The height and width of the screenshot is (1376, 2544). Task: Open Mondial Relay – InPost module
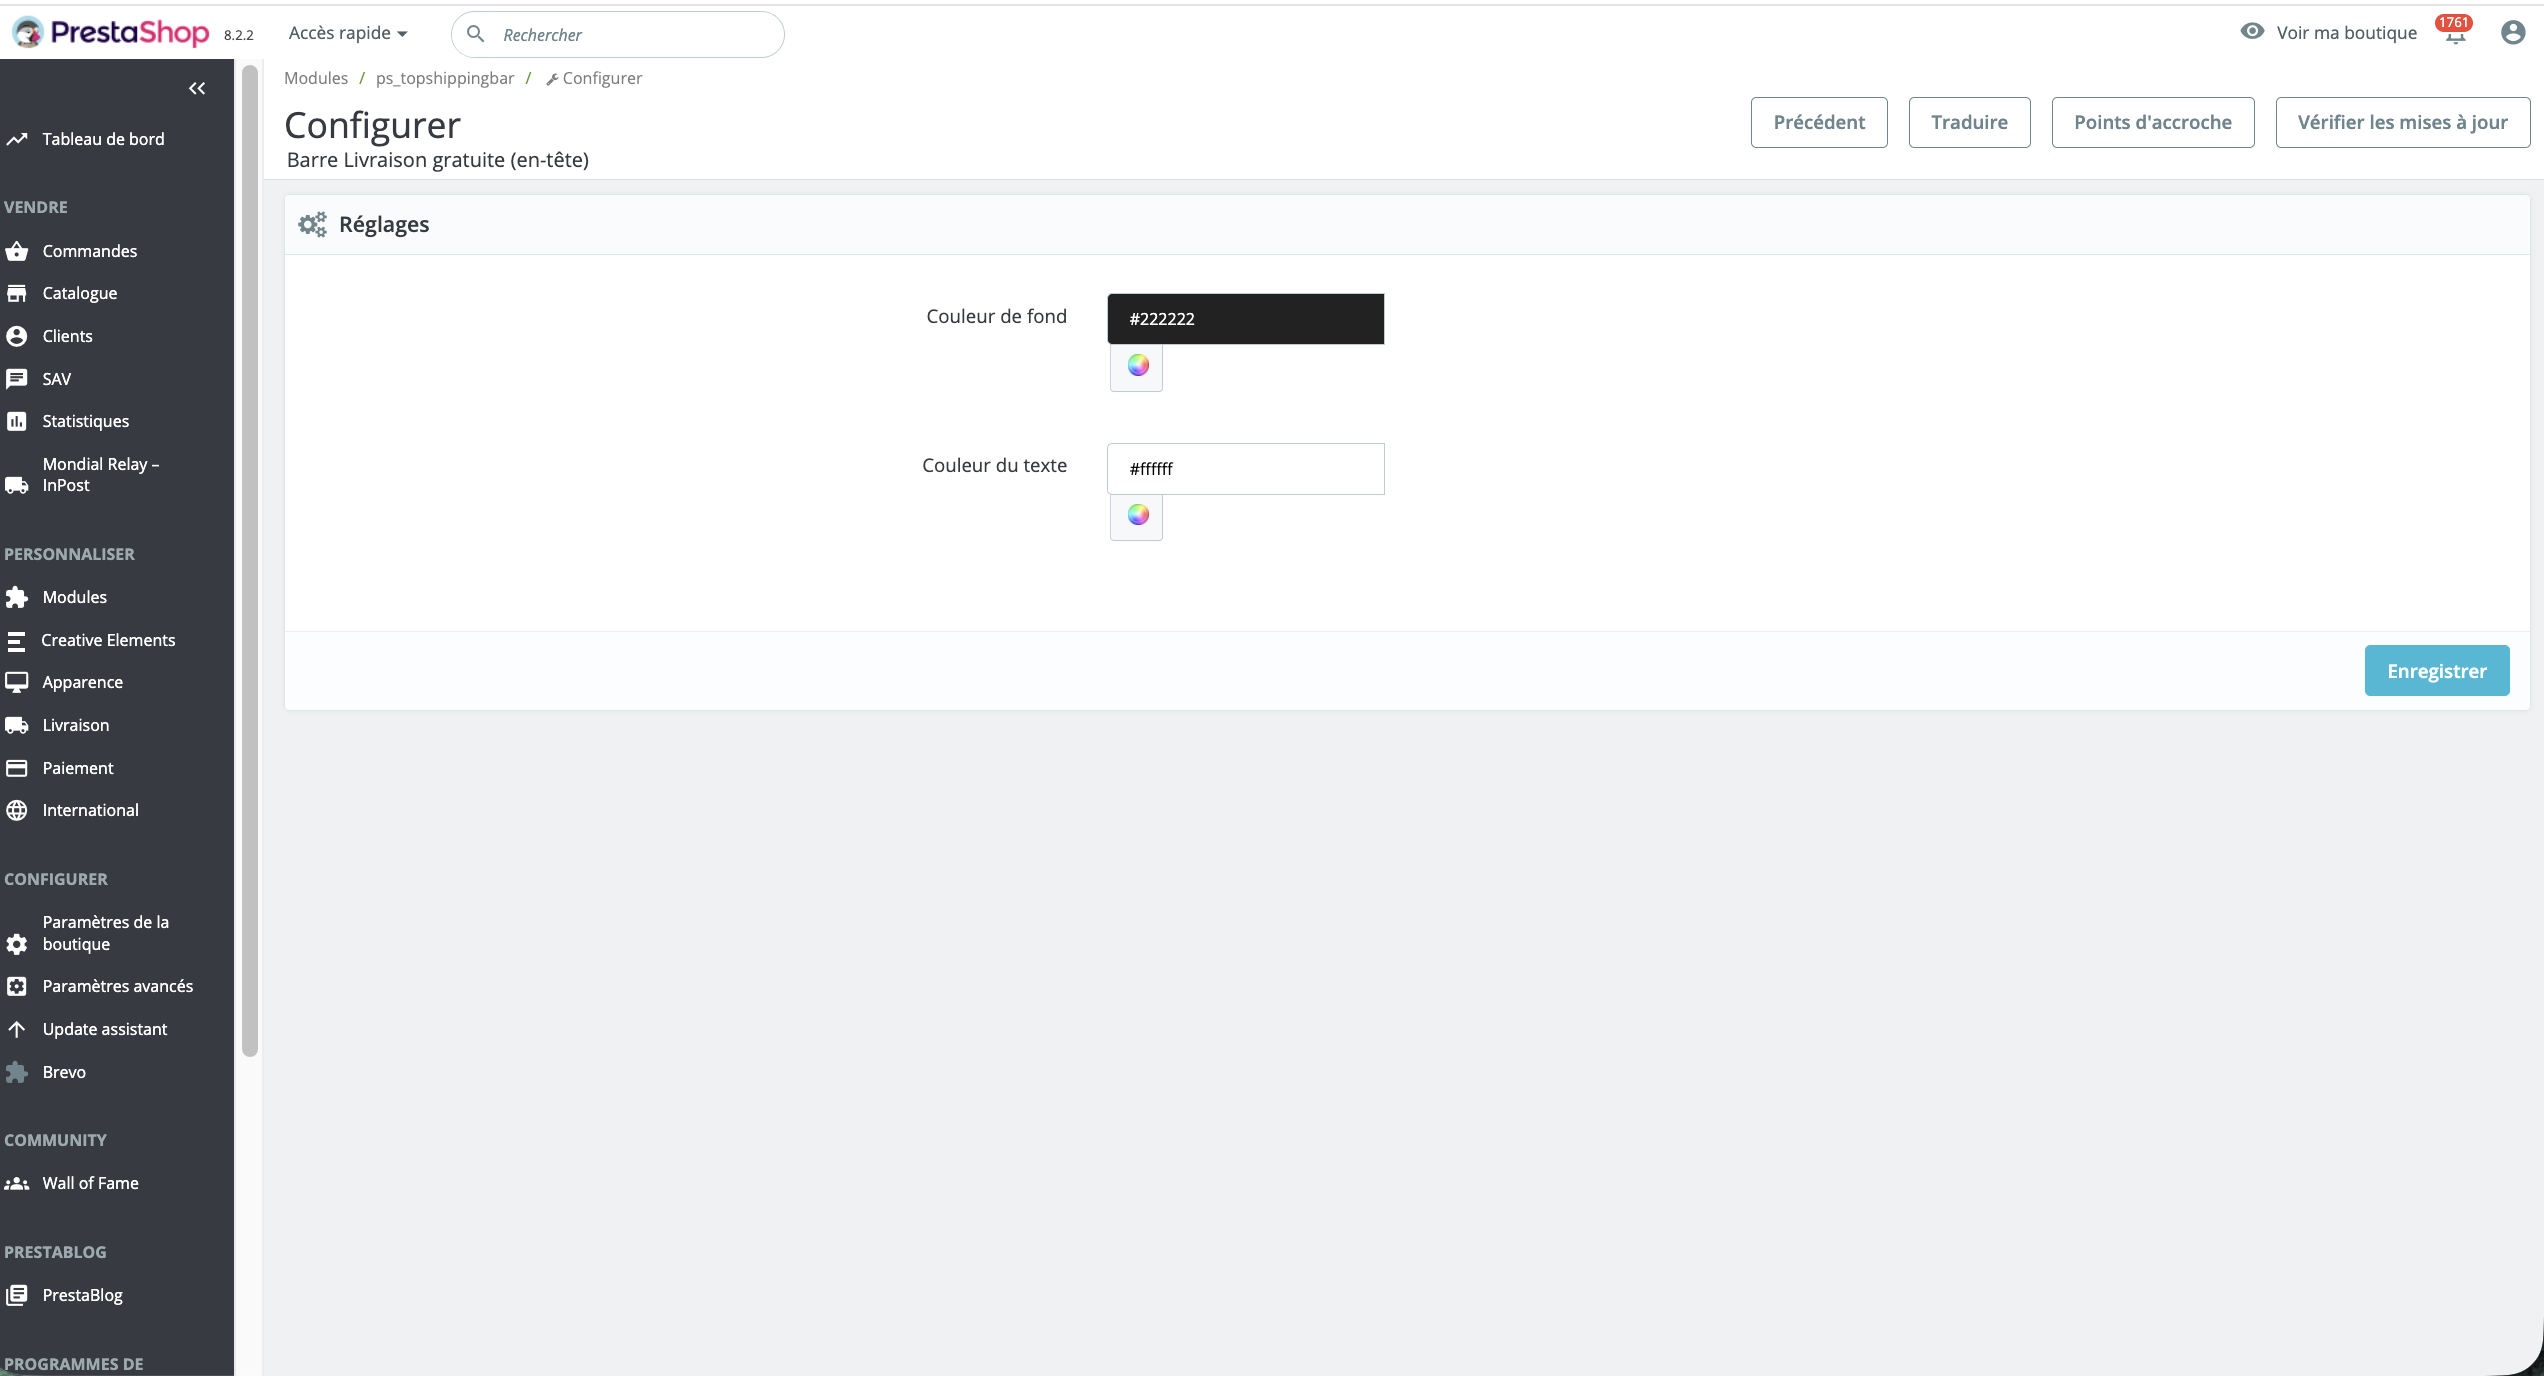point(100,474)
